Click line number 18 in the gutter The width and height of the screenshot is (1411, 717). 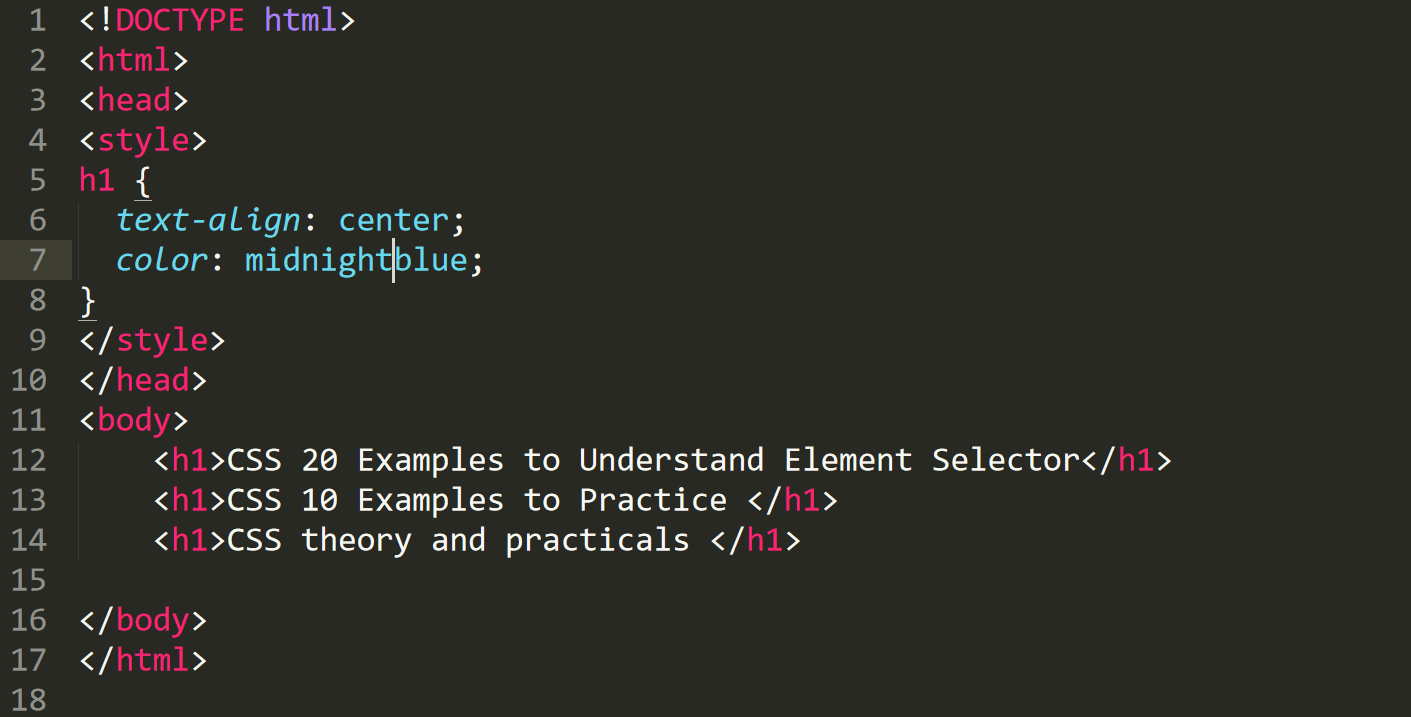click(28, 700)
